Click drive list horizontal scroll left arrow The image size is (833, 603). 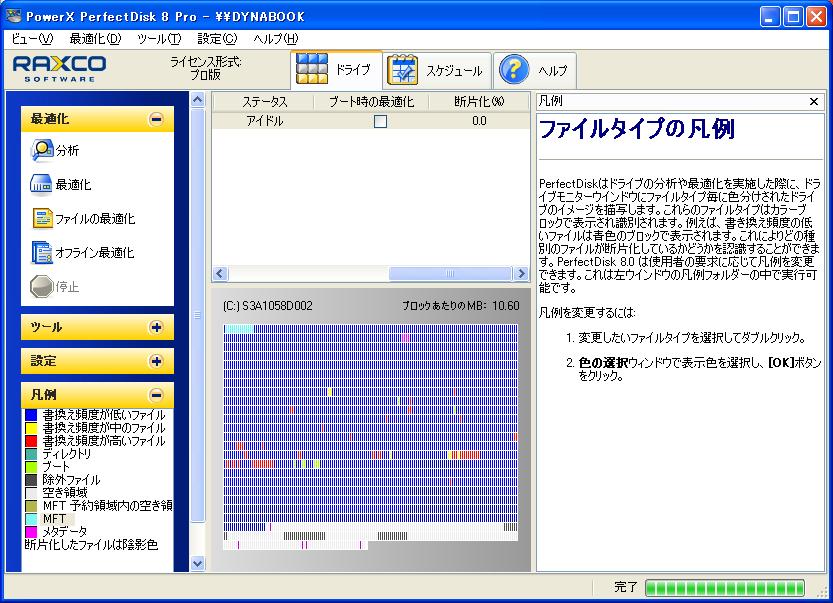(x=220, y=274)
